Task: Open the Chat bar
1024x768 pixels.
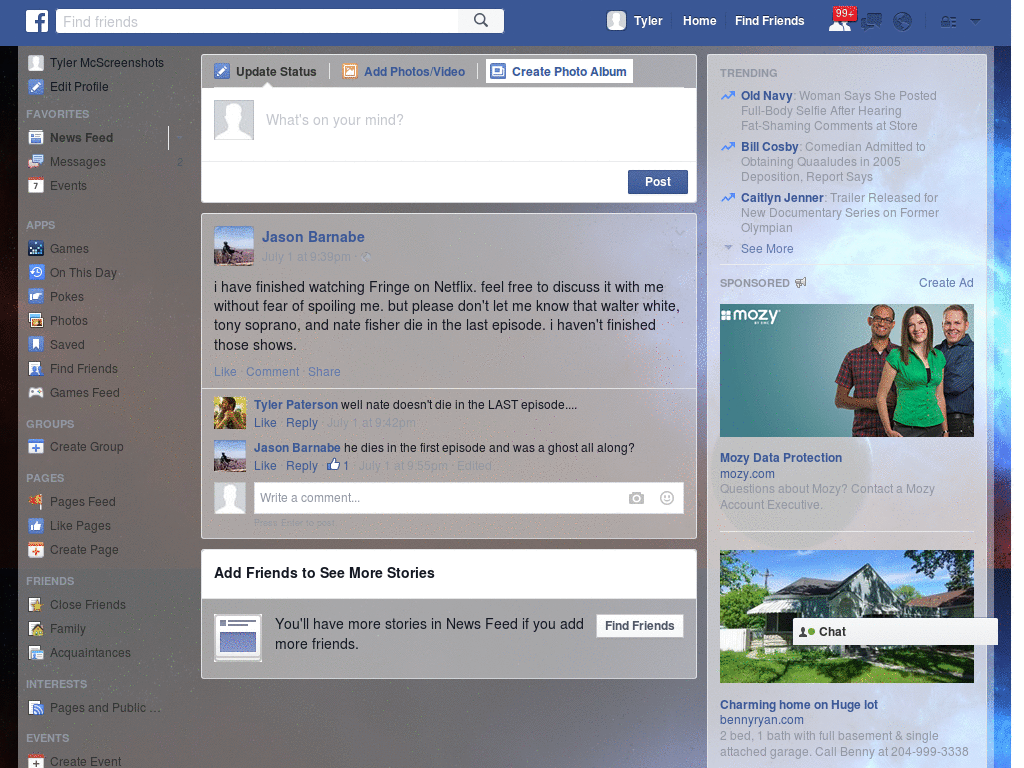Action: [x=895, y=632]
